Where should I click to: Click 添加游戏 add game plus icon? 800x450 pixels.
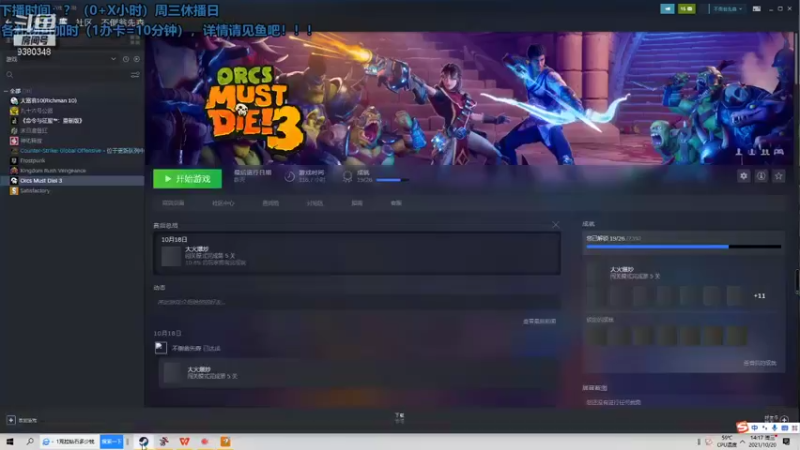click(x=11, y=420)
